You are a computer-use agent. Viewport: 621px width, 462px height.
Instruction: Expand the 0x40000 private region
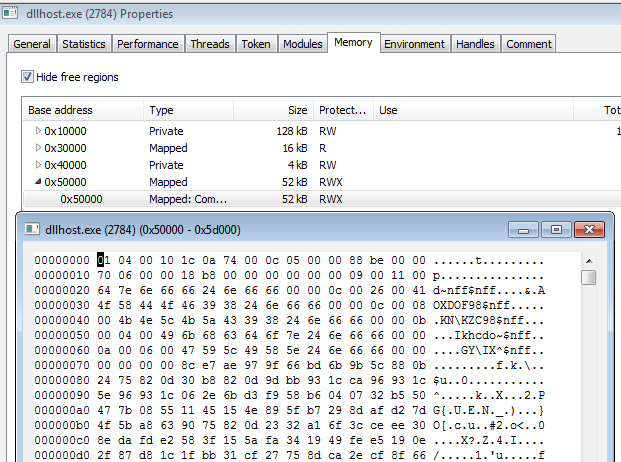coord(39,165)
